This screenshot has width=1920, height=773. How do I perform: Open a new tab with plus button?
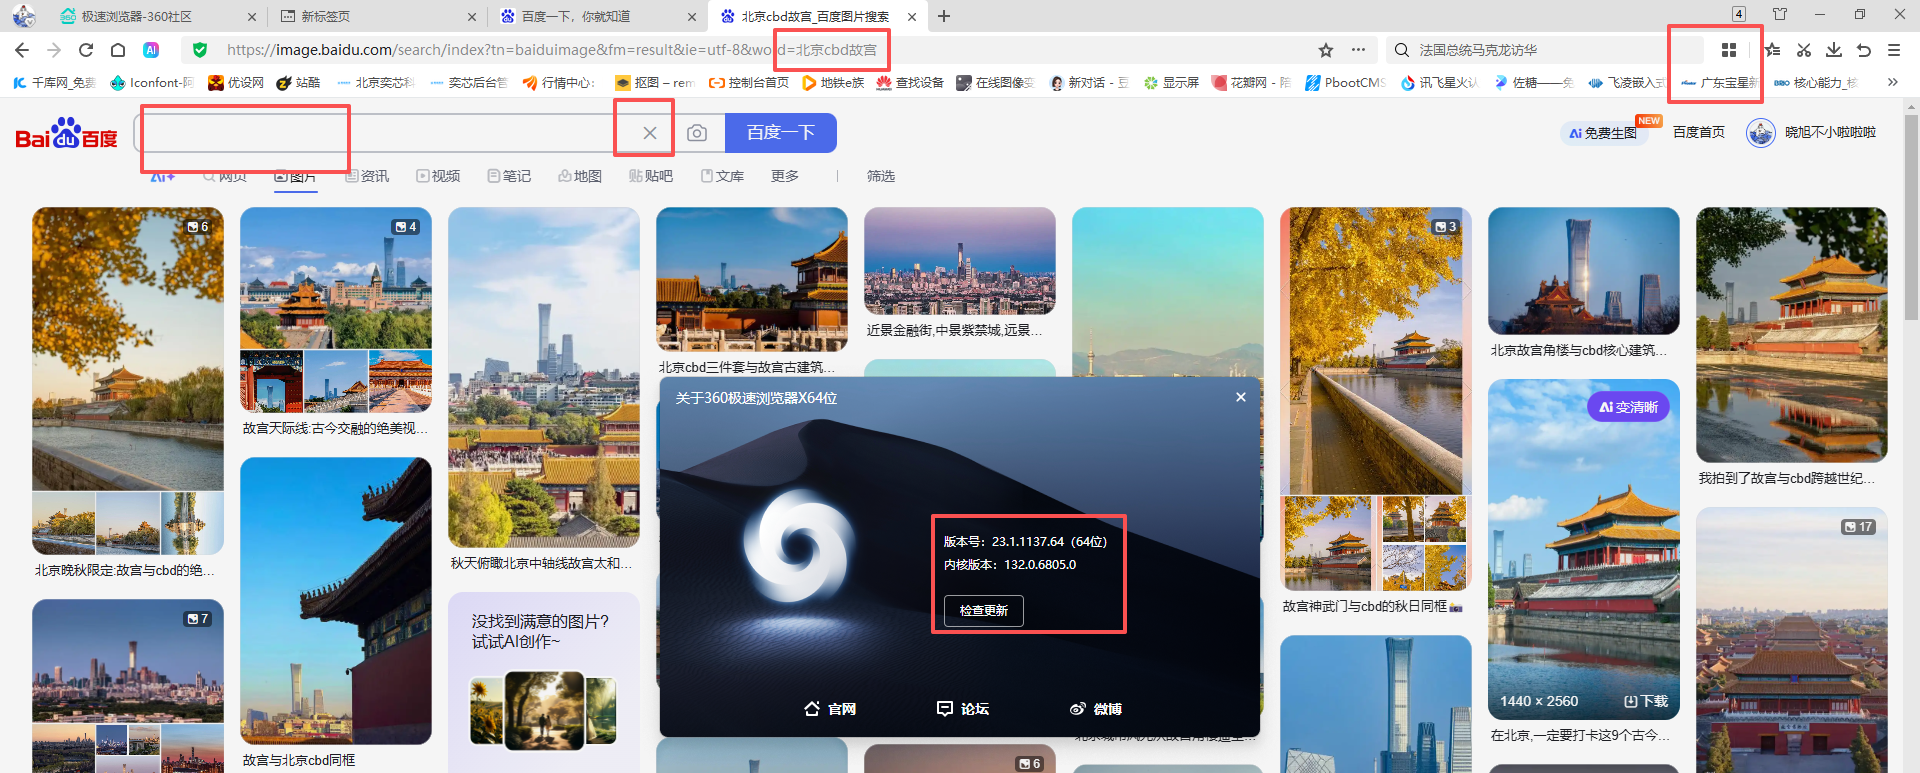point(944,16)
